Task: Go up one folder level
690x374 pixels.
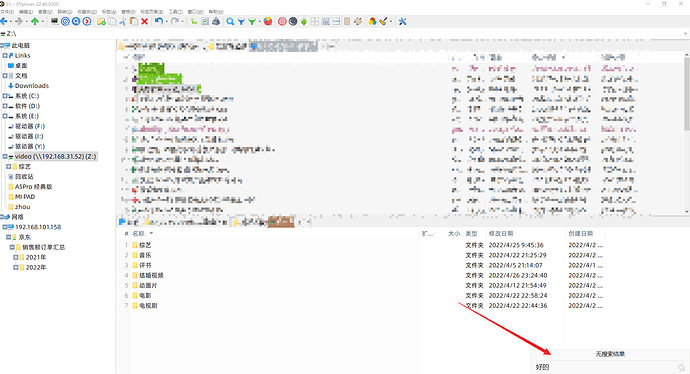Action: point(35,22)
